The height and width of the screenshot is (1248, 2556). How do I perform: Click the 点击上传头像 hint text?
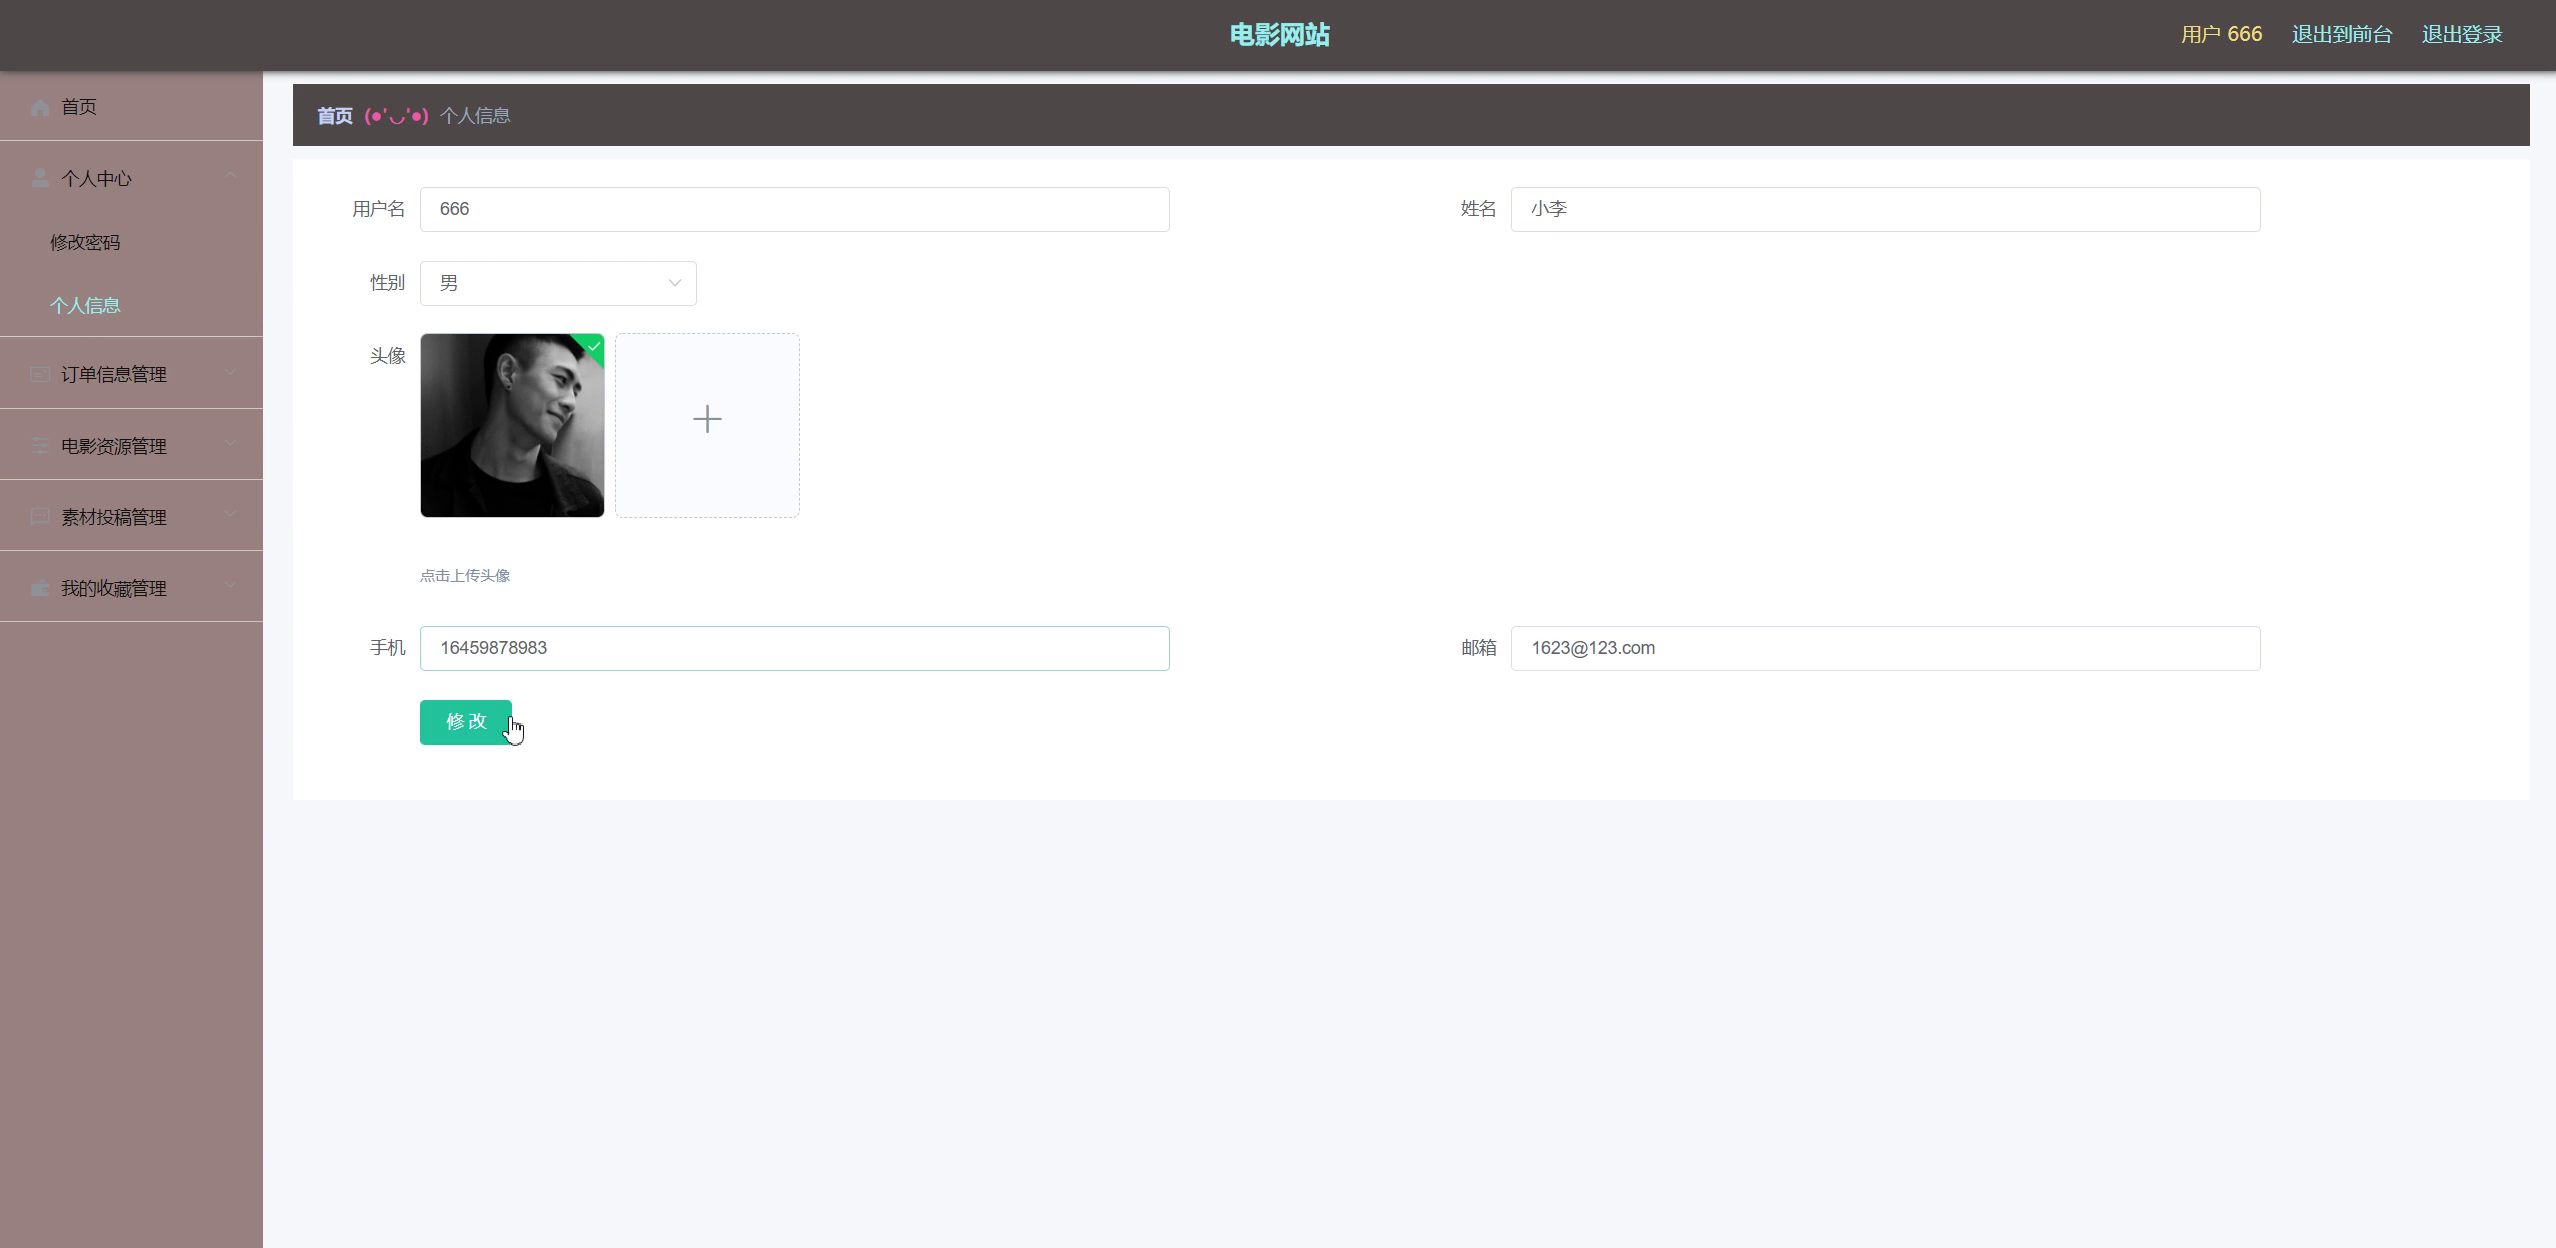tap(465, 575)
